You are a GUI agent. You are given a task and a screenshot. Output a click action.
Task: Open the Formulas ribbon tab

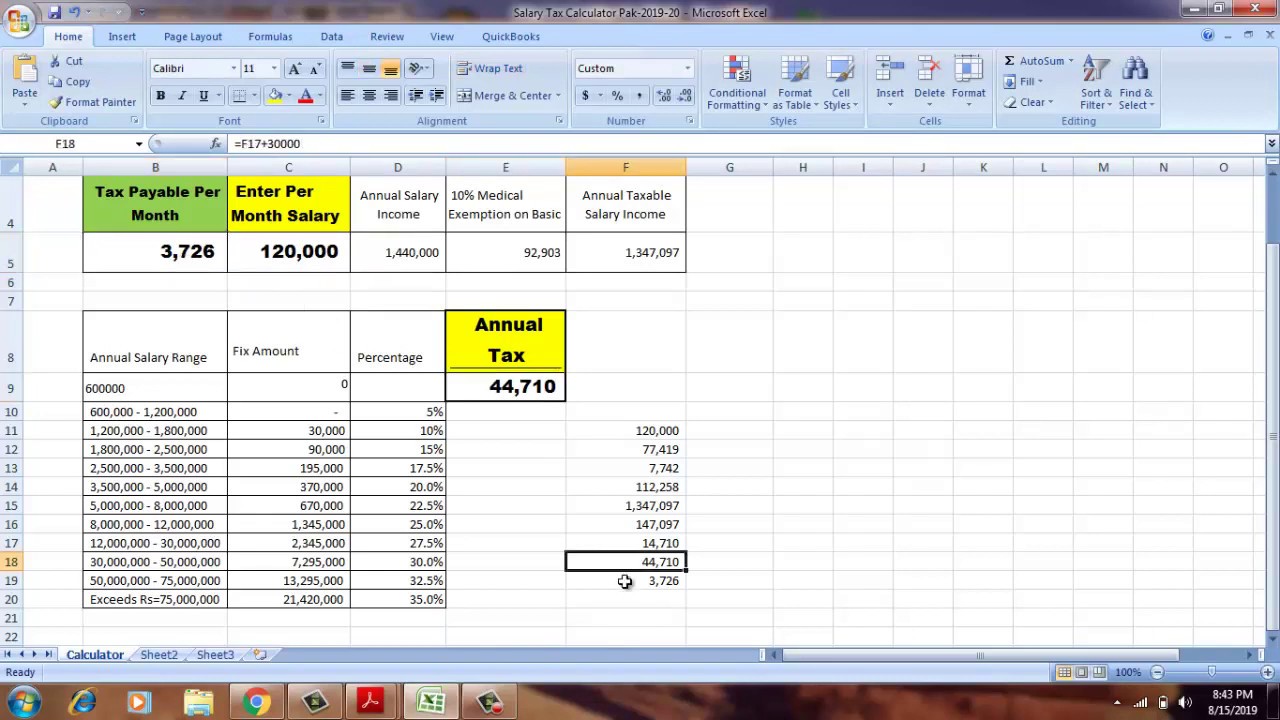tap(270, 37)
